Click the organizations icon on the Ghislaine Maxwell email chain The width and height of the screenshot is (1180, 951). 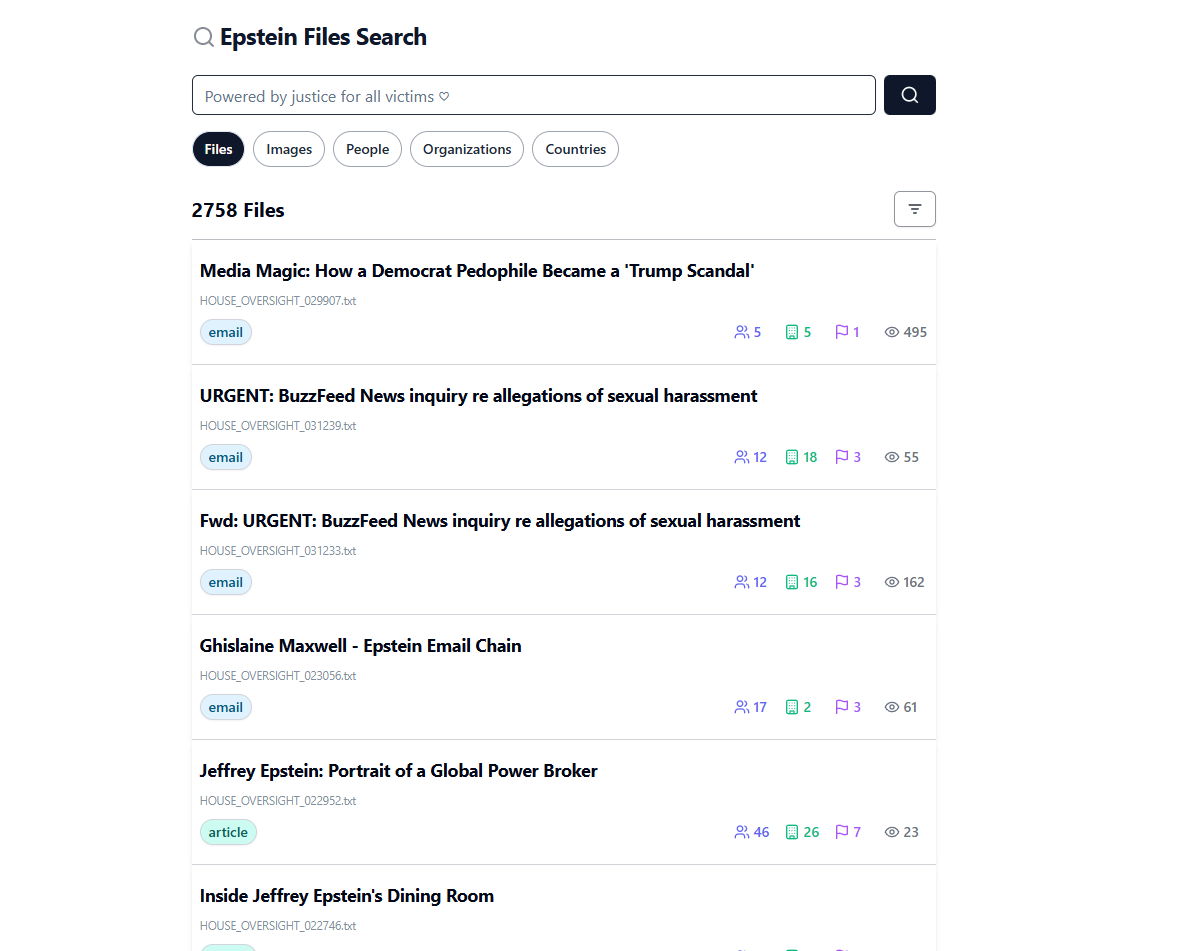coord(793,706)
